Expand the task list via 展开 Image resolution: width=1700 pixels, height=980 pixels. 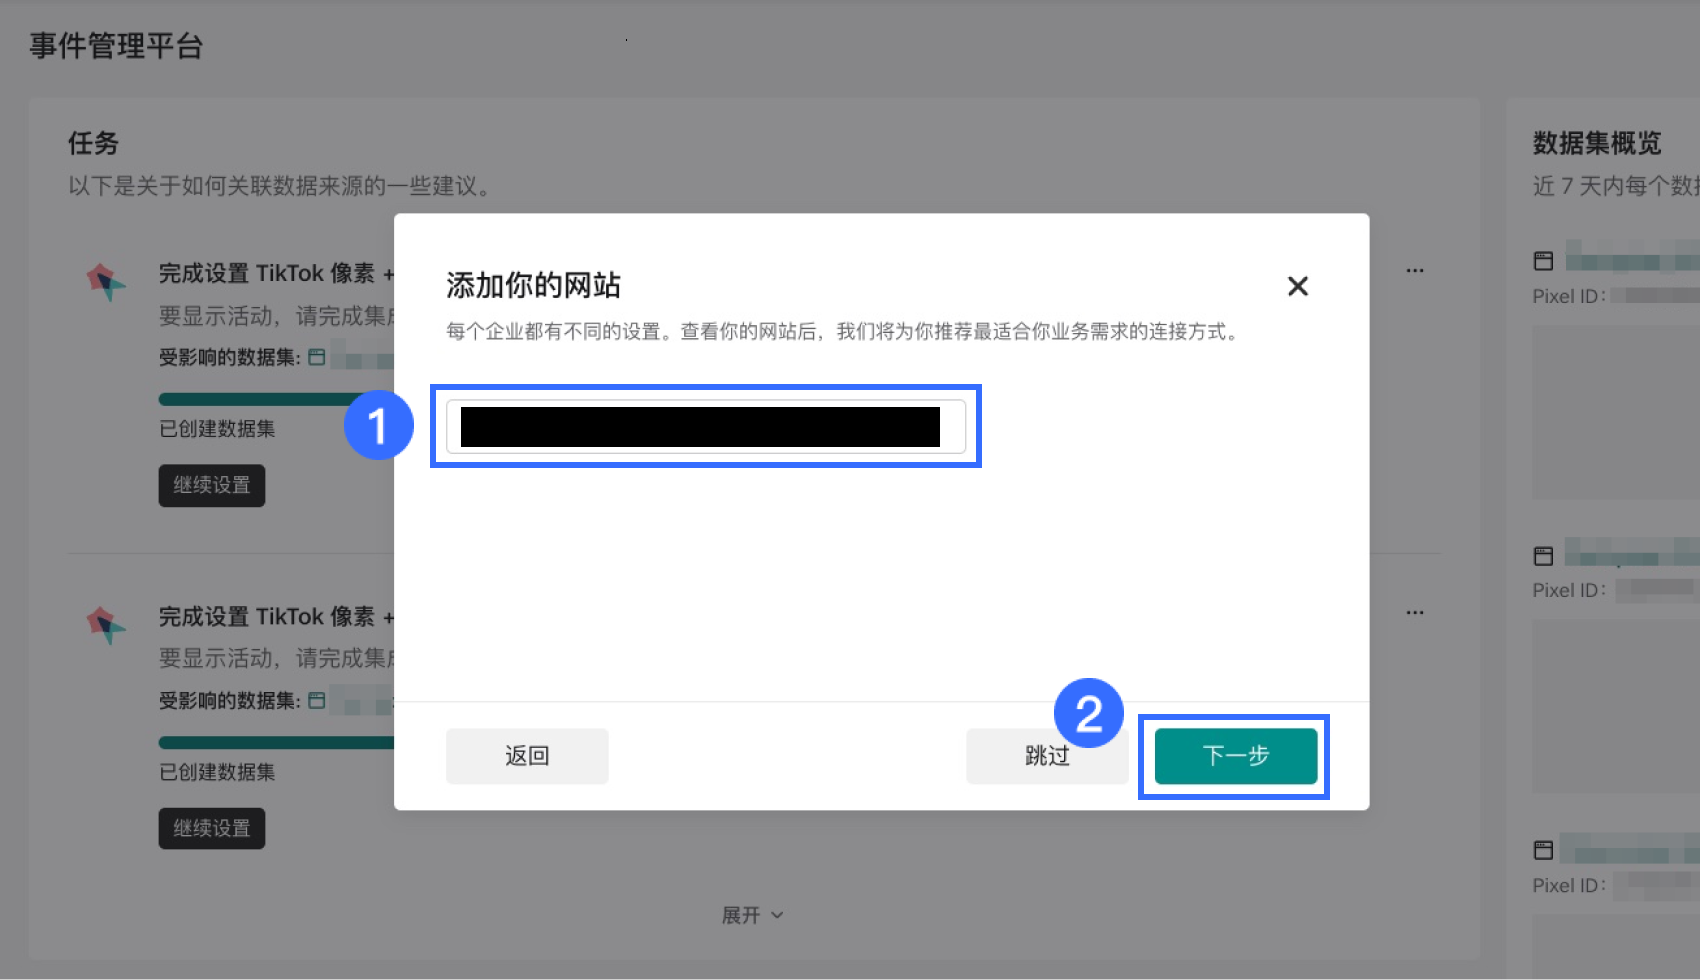[742, 914]
